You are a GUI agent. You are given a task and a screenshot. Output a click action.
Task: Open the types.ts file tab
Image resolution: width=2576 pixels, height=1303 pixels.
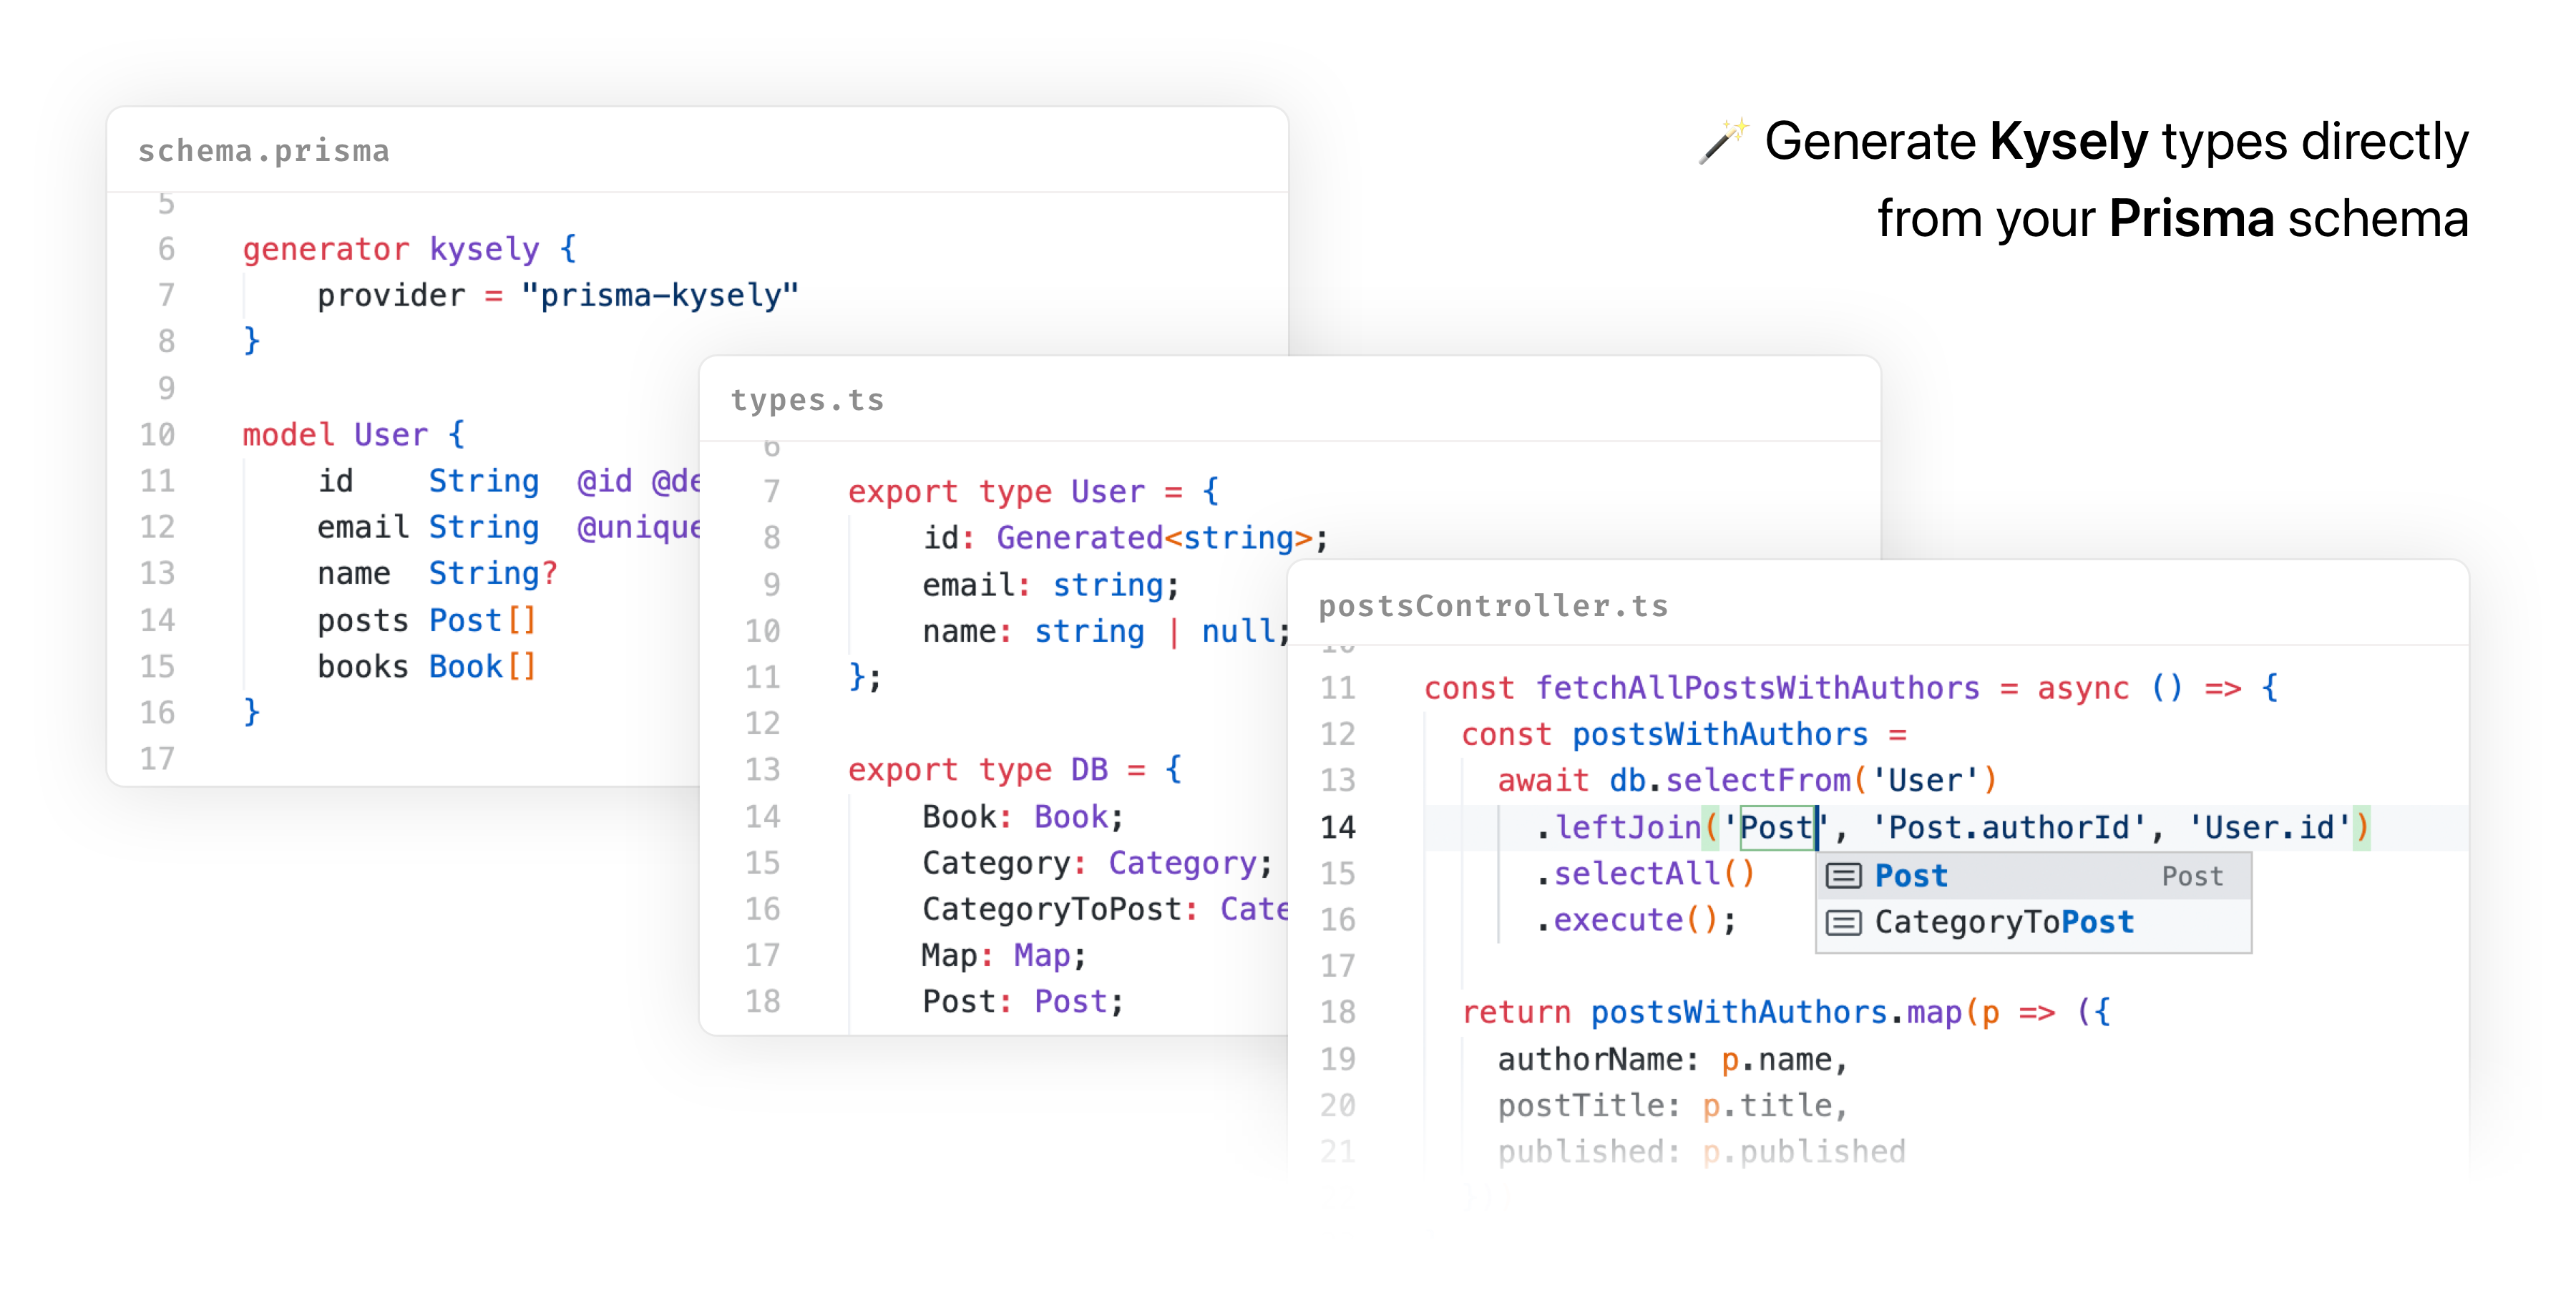pyautogui.click(x=807, y=400)
